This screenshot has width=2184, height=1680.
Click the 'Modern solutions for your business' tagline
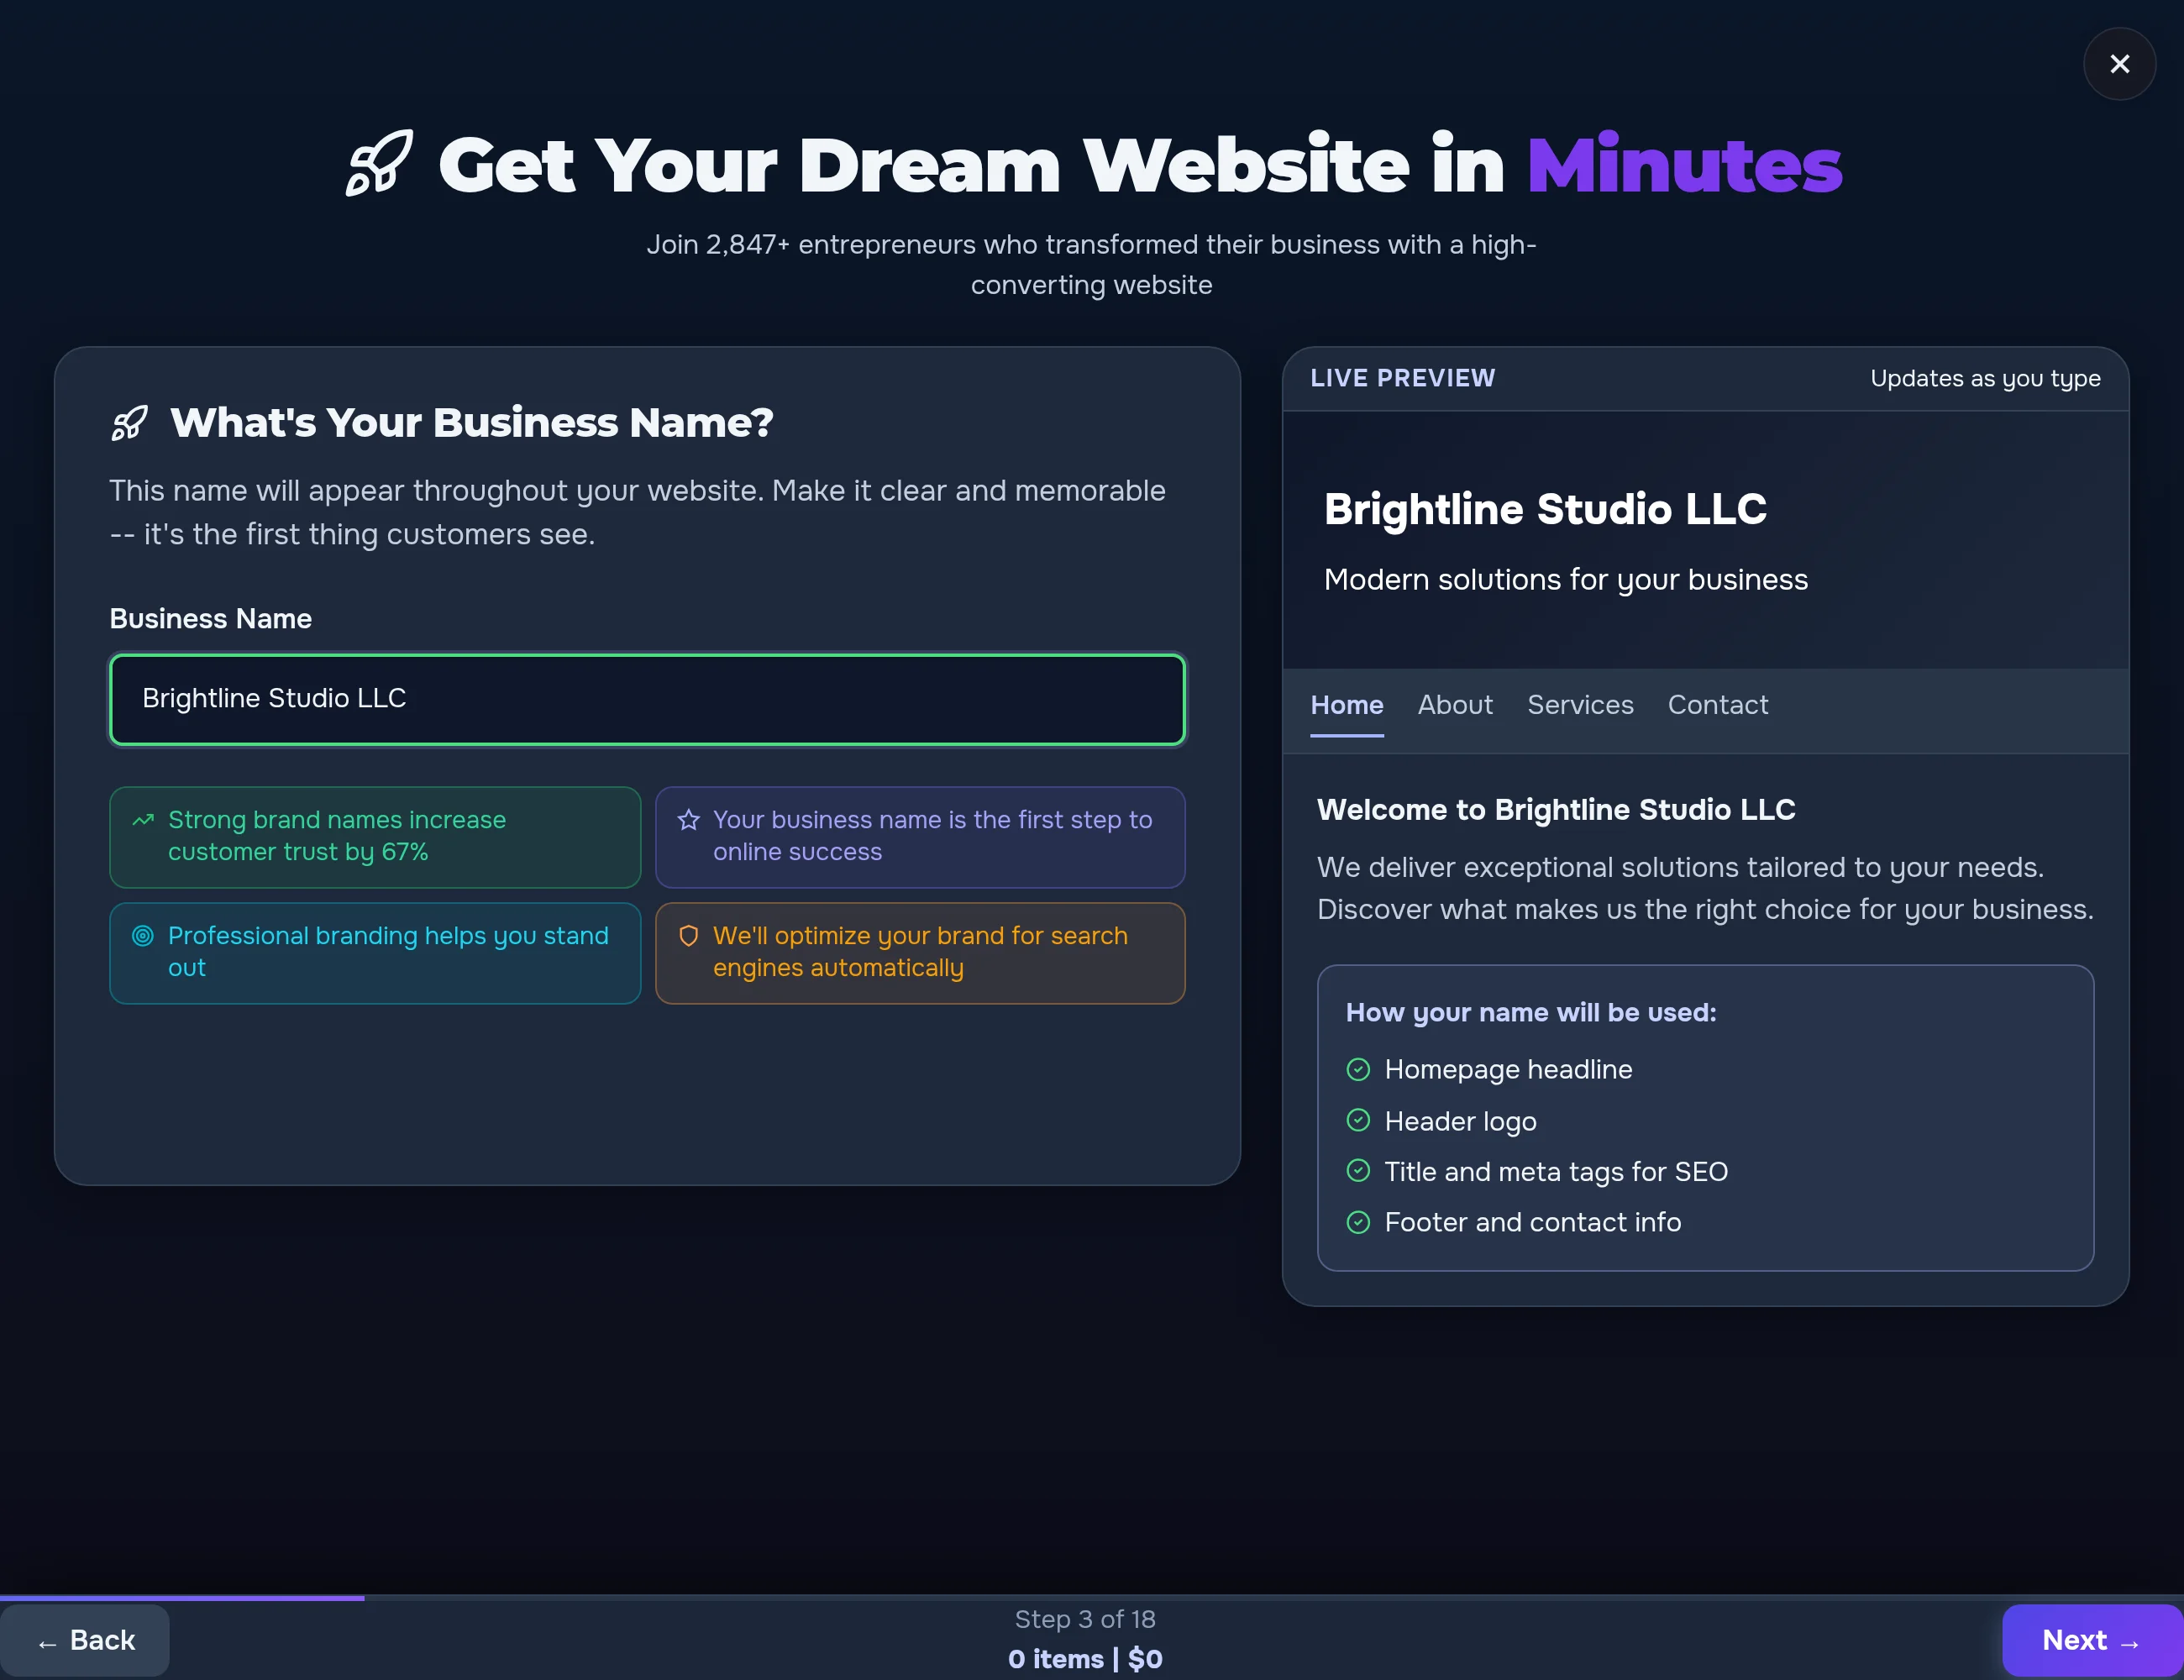(1566, 580)
